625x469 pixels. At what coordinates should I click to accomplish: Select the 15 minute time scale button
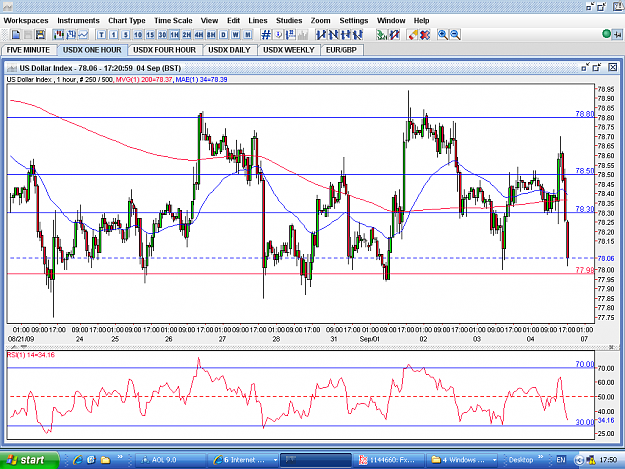click(150, 35)
